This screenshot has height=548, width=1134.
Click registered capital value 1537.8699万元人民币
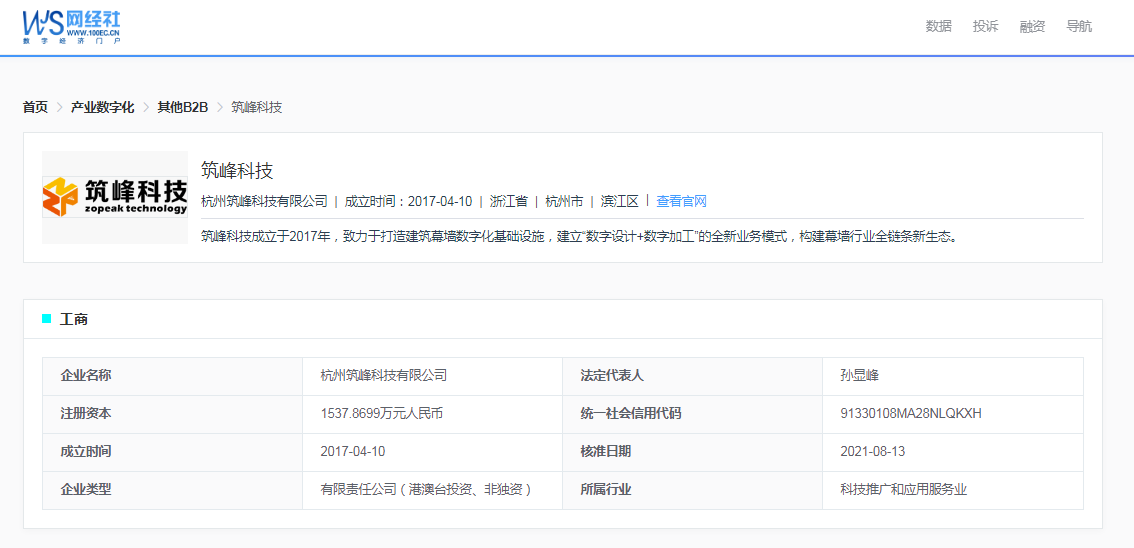pos(381,413)
